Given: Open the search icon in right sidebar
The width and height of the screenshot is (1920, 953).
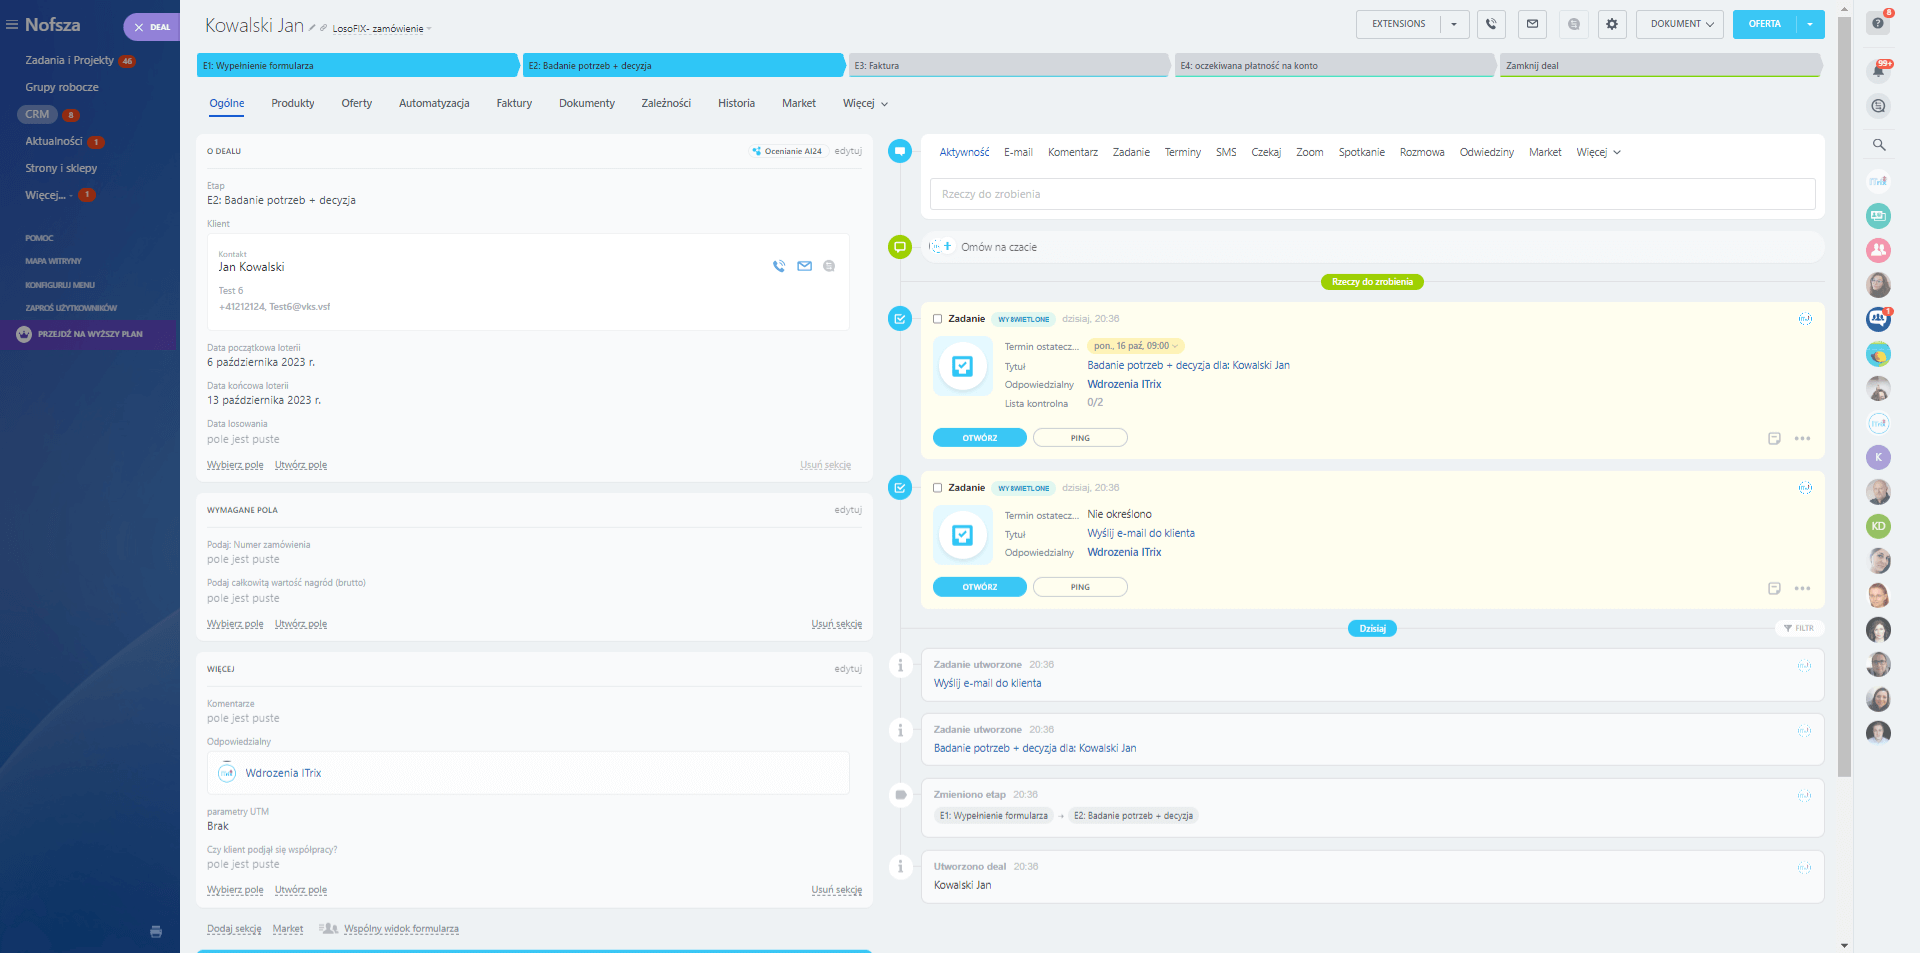Looking at the screenshot, I should tap(1879, 145).
